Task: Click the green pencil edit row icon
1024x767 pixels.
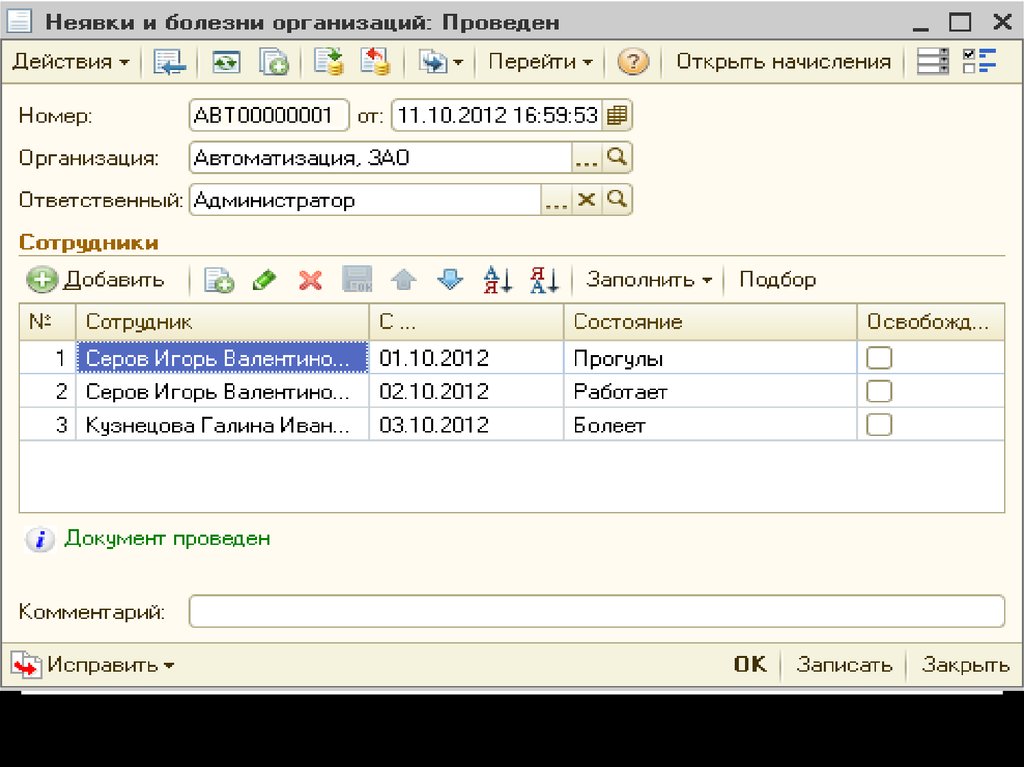Action: (264, 280)
